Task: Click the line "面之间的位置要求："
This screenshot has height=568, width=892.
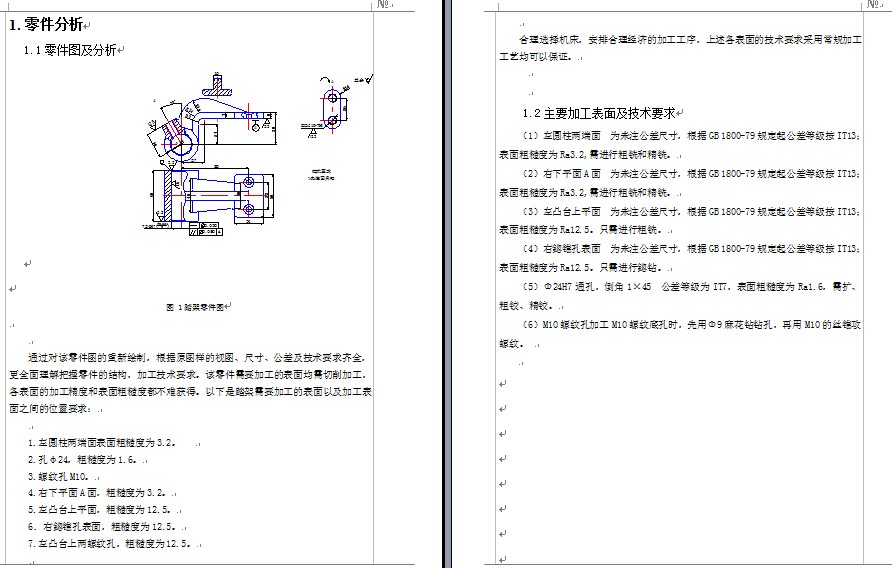Action: [x=52, y=409]
